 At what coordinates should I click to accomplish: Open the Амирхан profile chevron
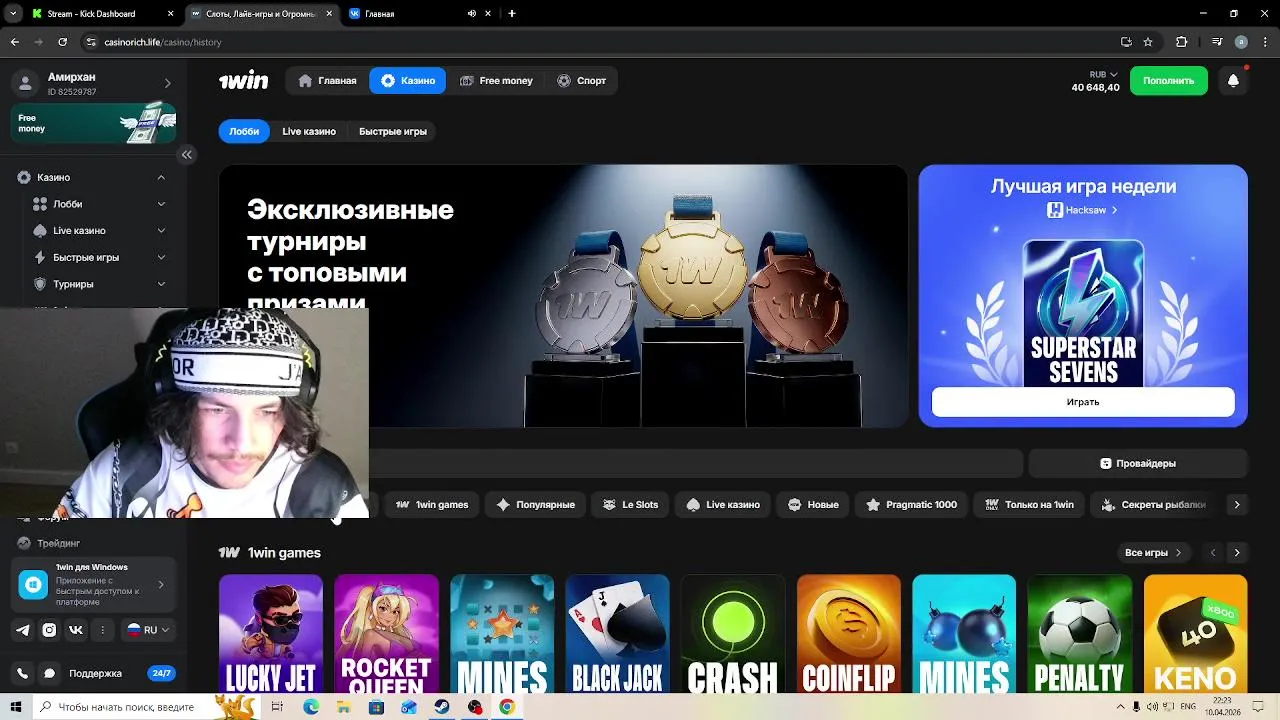tap(167, 83)
